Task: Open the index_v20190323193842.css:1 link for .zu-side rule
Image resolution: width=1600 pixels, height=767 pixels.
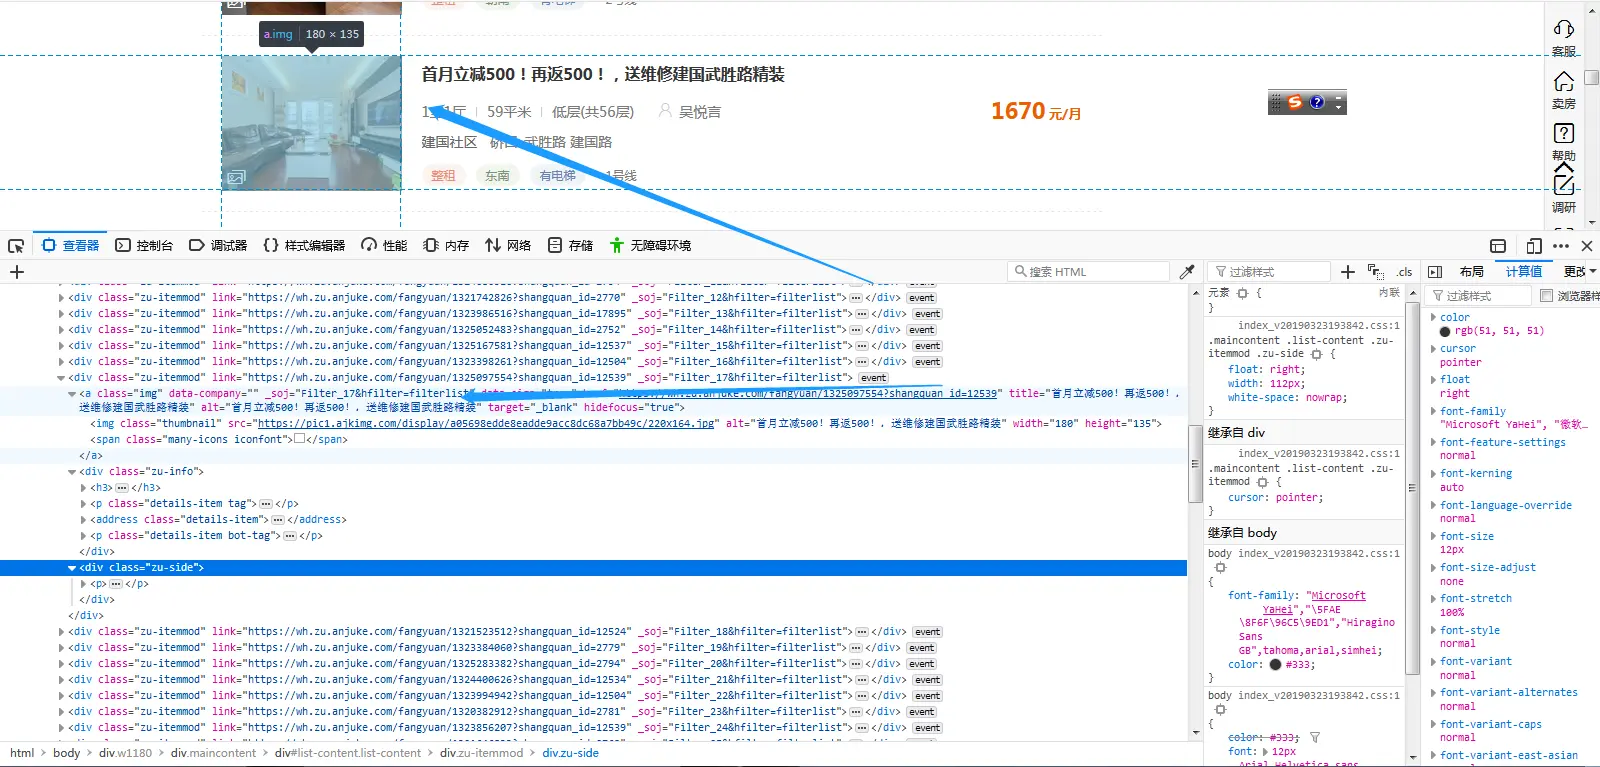Action: pos(1319,325)
